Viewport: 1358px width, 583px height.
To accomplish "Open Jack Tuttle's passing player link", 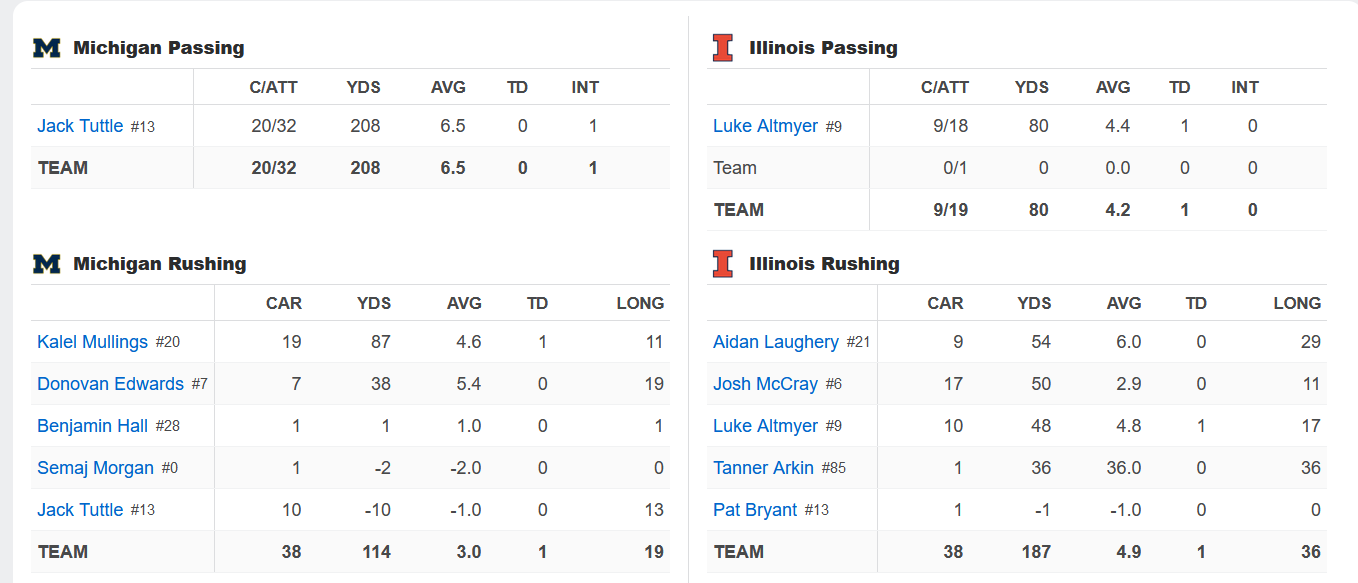I will (80, 126).
